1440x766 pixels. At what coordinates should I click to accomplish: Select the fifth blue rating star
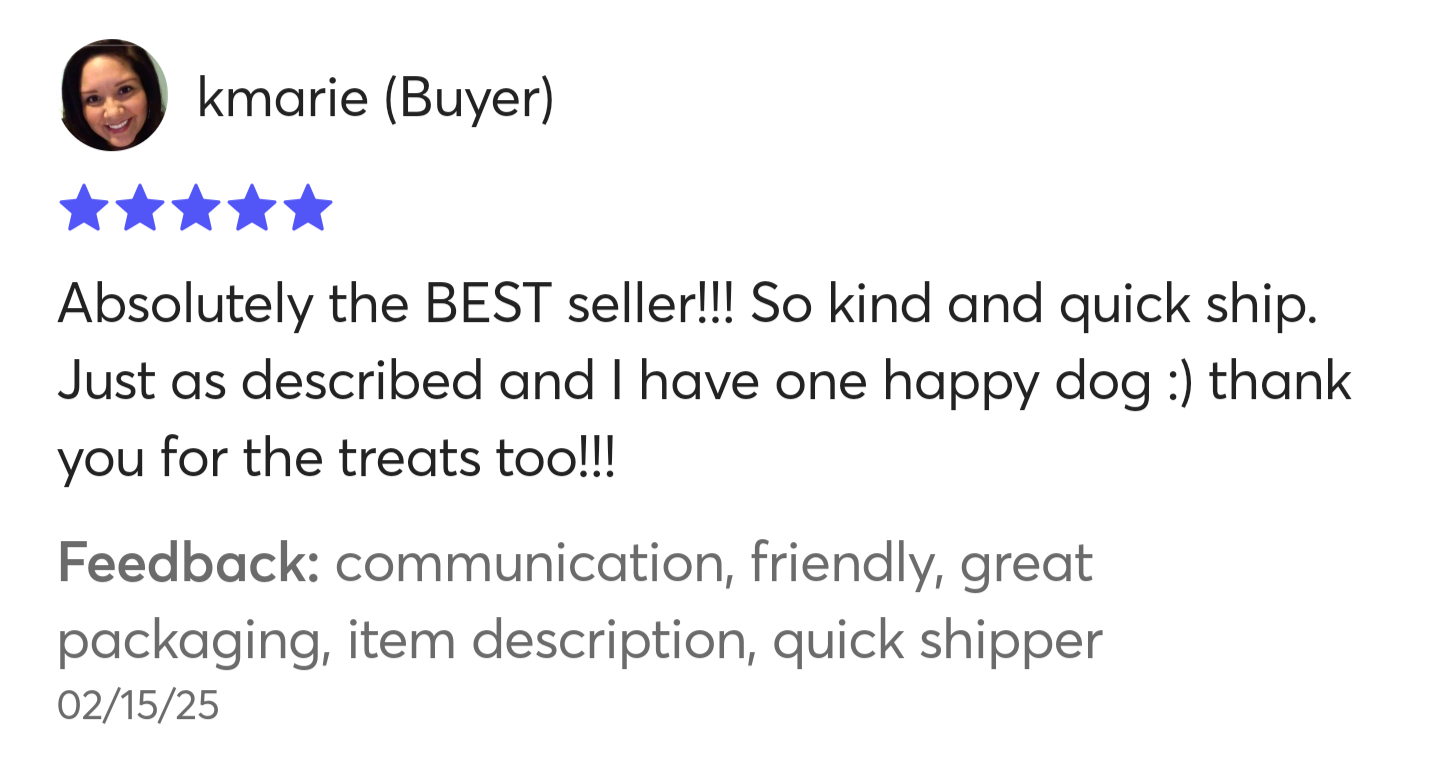(306, 207)
